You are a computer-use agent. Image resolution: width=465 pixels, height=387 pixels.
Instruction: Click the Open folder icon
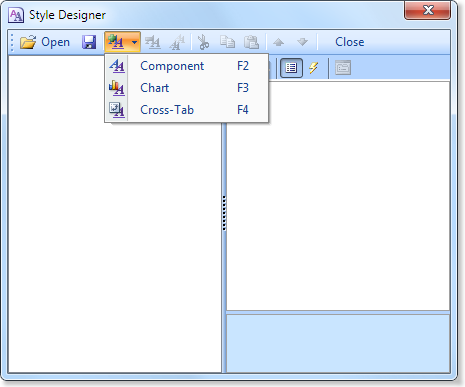pyautogui.click(x=28, y=42)
